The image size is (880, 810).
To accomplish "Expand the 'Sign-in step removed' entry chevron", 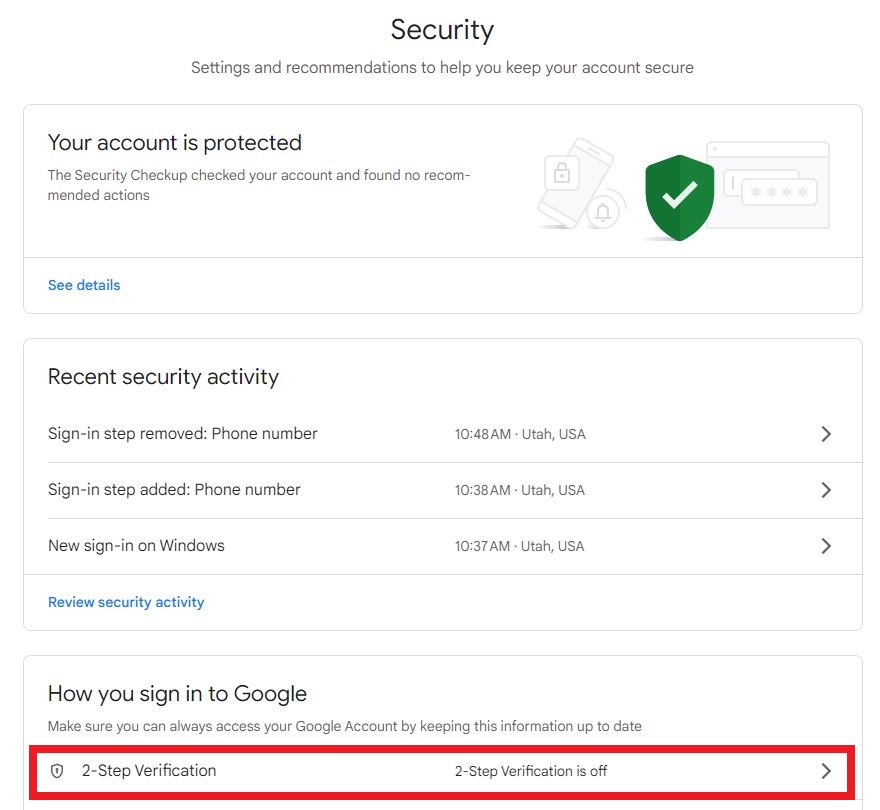I will coord(826,434).
